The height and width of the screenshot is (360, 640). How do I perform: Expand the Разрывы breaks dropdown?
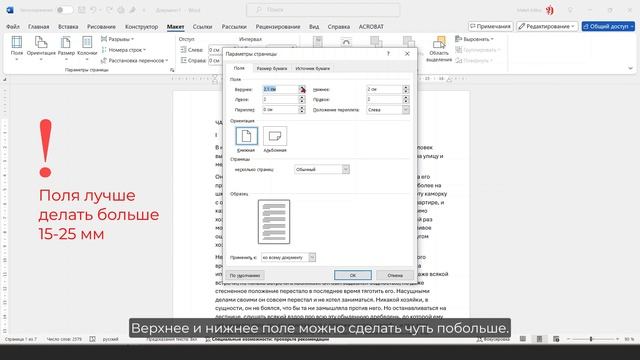coord(118,39)
